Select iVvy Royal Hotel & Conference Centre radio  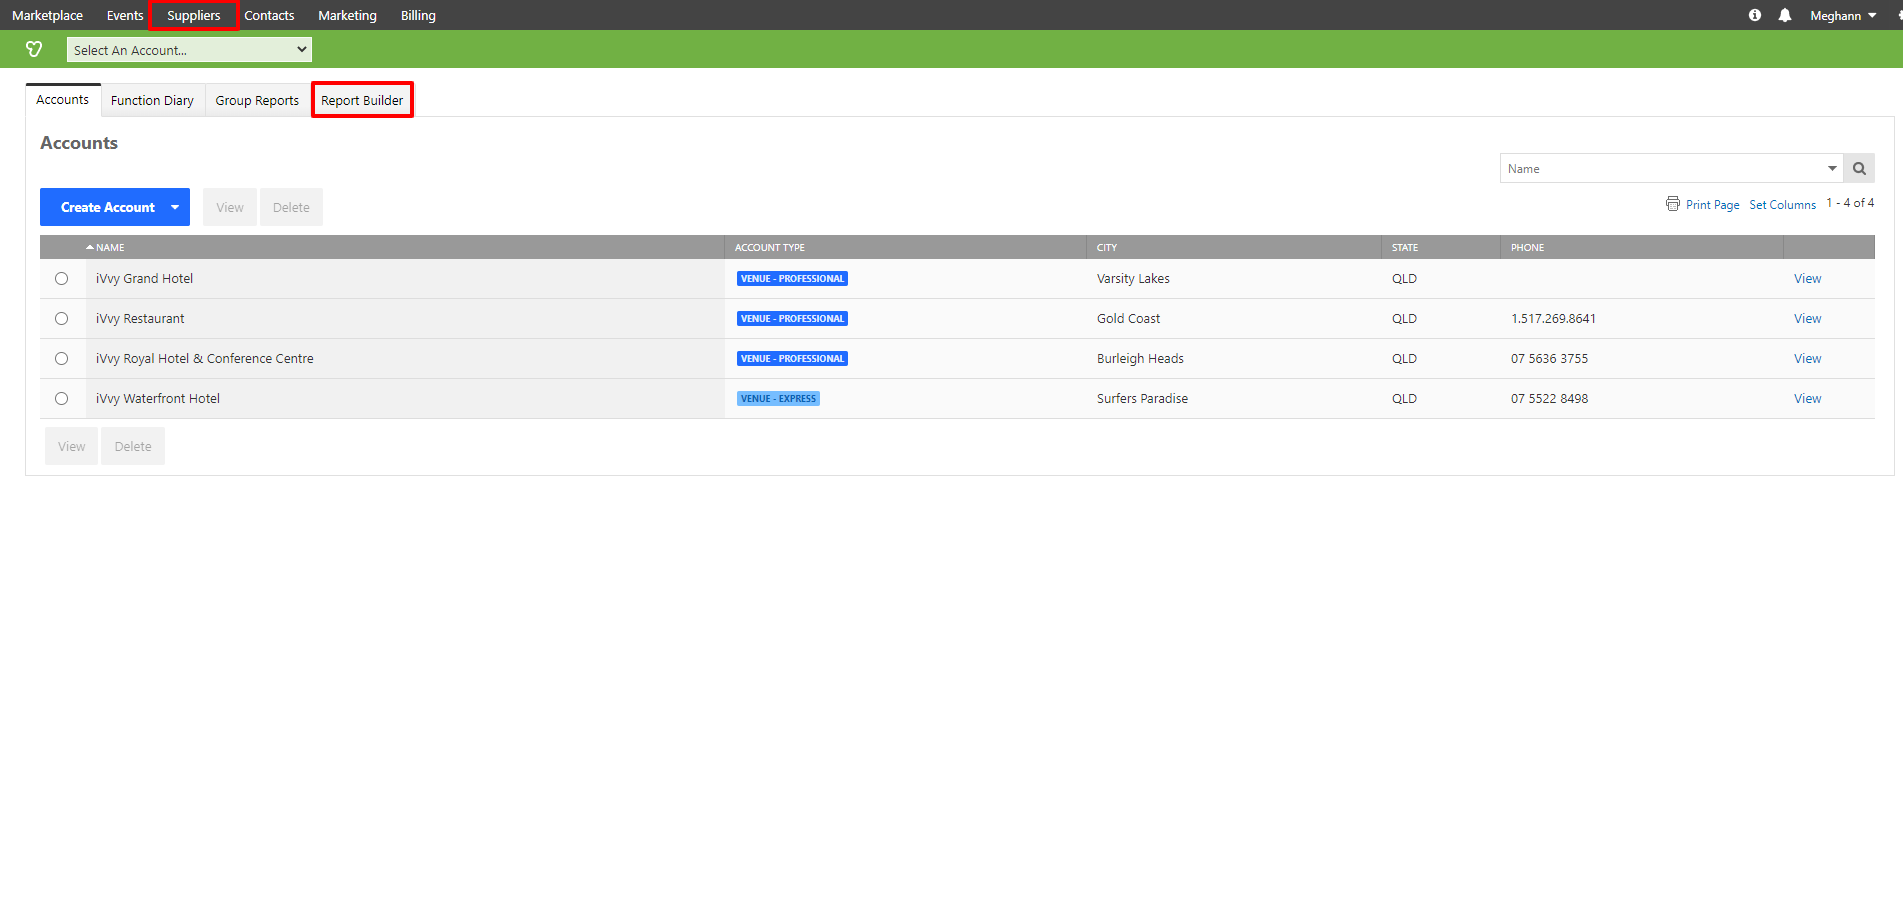coord(62,359)
